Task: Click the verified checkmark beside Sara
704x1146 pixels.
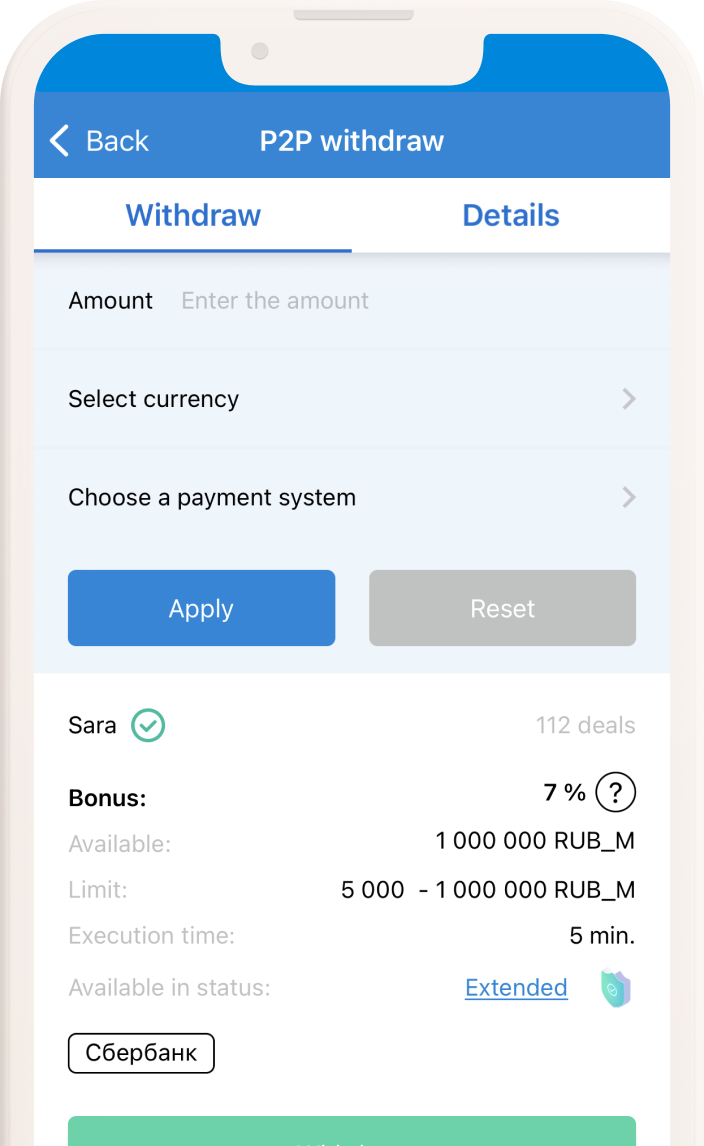Action: coord(148,725)
